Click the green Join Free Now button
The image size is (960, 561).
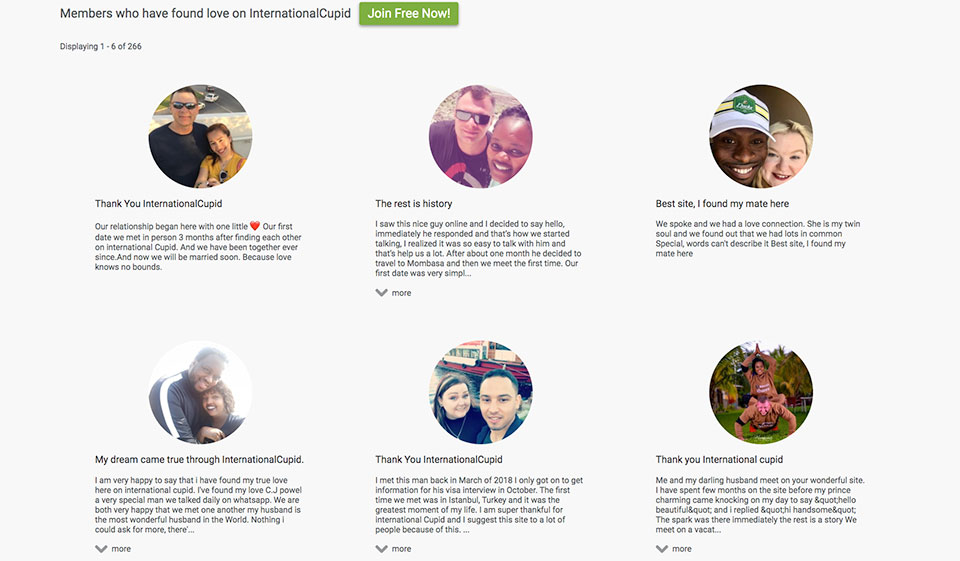(x=408, y=14)
